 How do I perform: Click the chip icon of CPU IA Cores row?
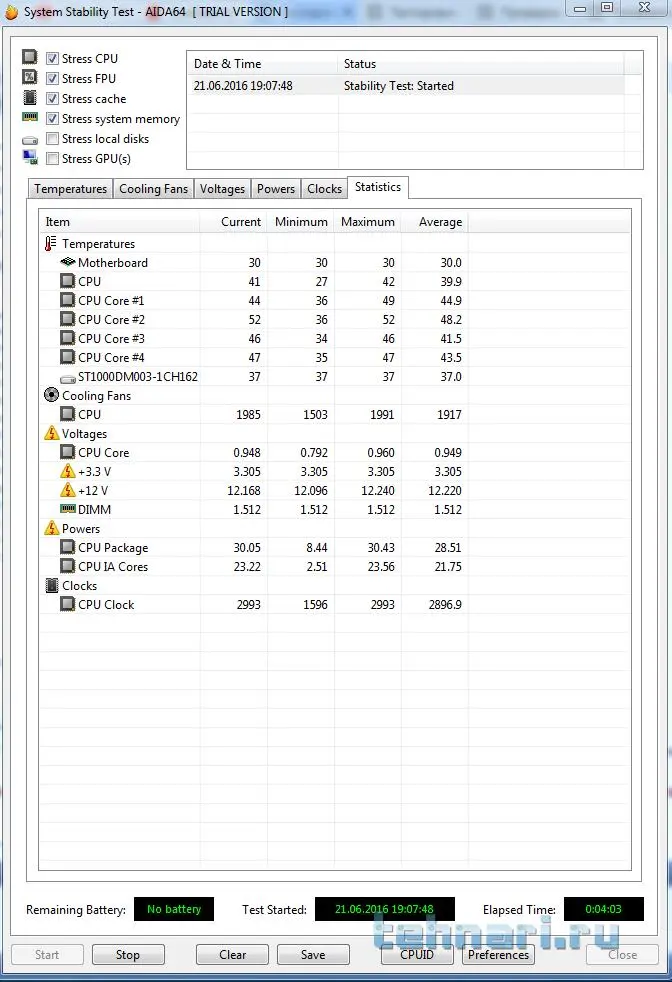point(67,566)
